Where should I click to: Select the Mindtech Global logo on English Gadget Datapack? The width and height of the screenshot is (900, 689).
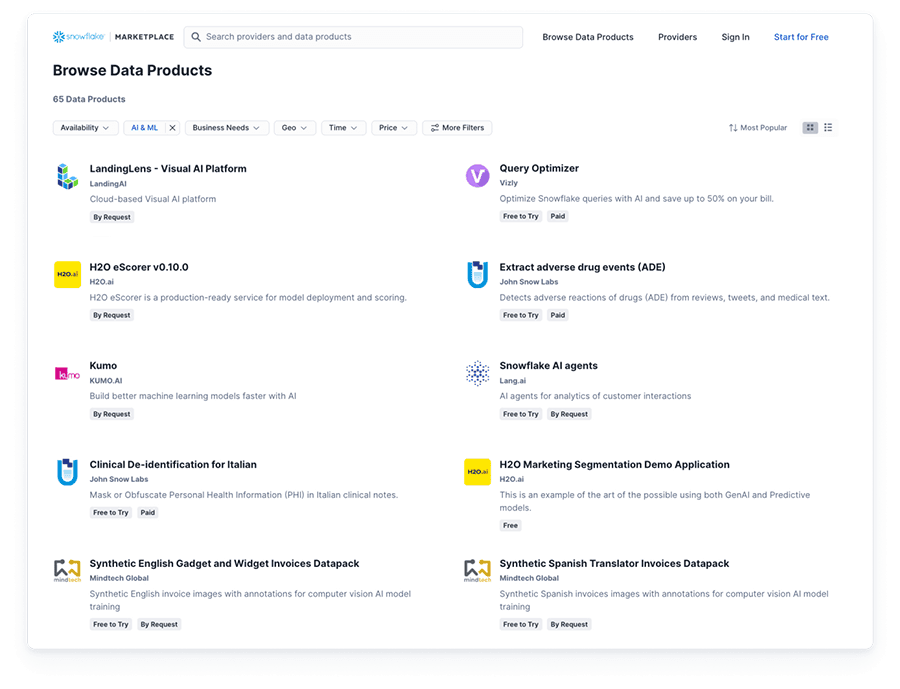point(66,570)
